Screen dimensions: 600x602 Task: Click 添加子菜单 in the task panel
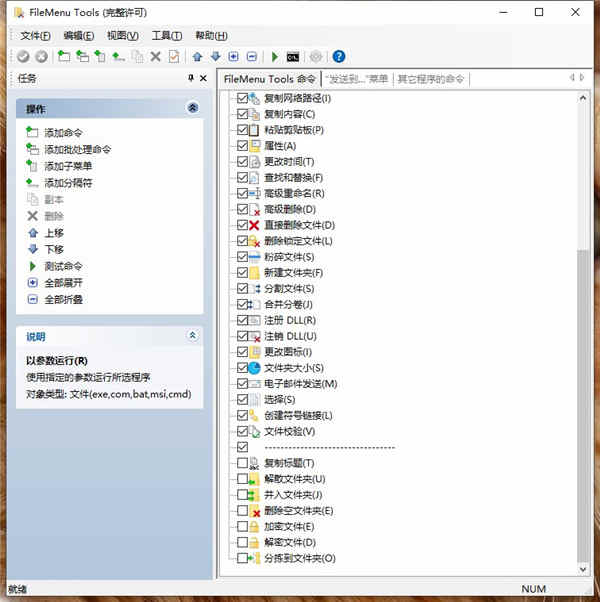click(x=68, y=166)
